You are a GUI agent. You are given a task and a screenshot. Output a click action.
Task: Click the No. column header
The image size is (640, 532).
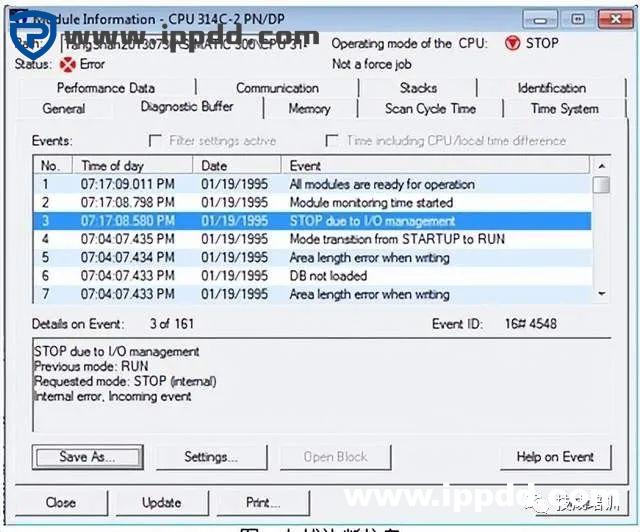(53, 166)
